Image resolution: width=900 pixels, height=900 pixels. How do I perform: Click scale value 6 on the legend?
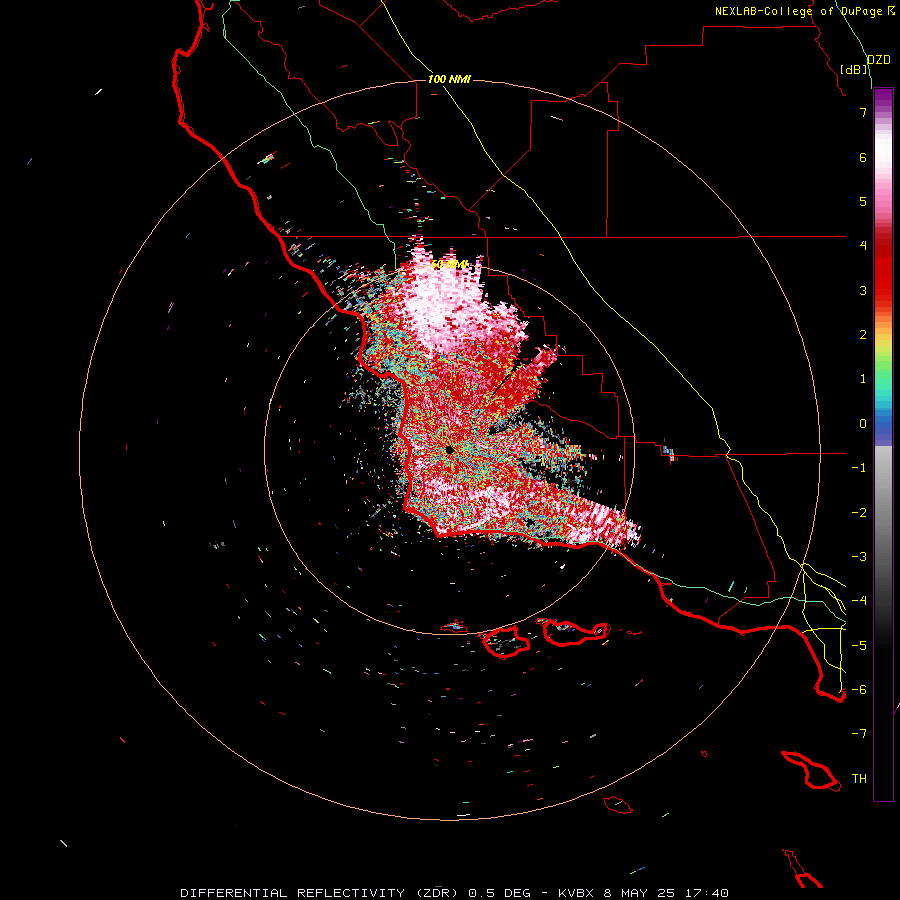pyautogui.click(x=863, y=157)
